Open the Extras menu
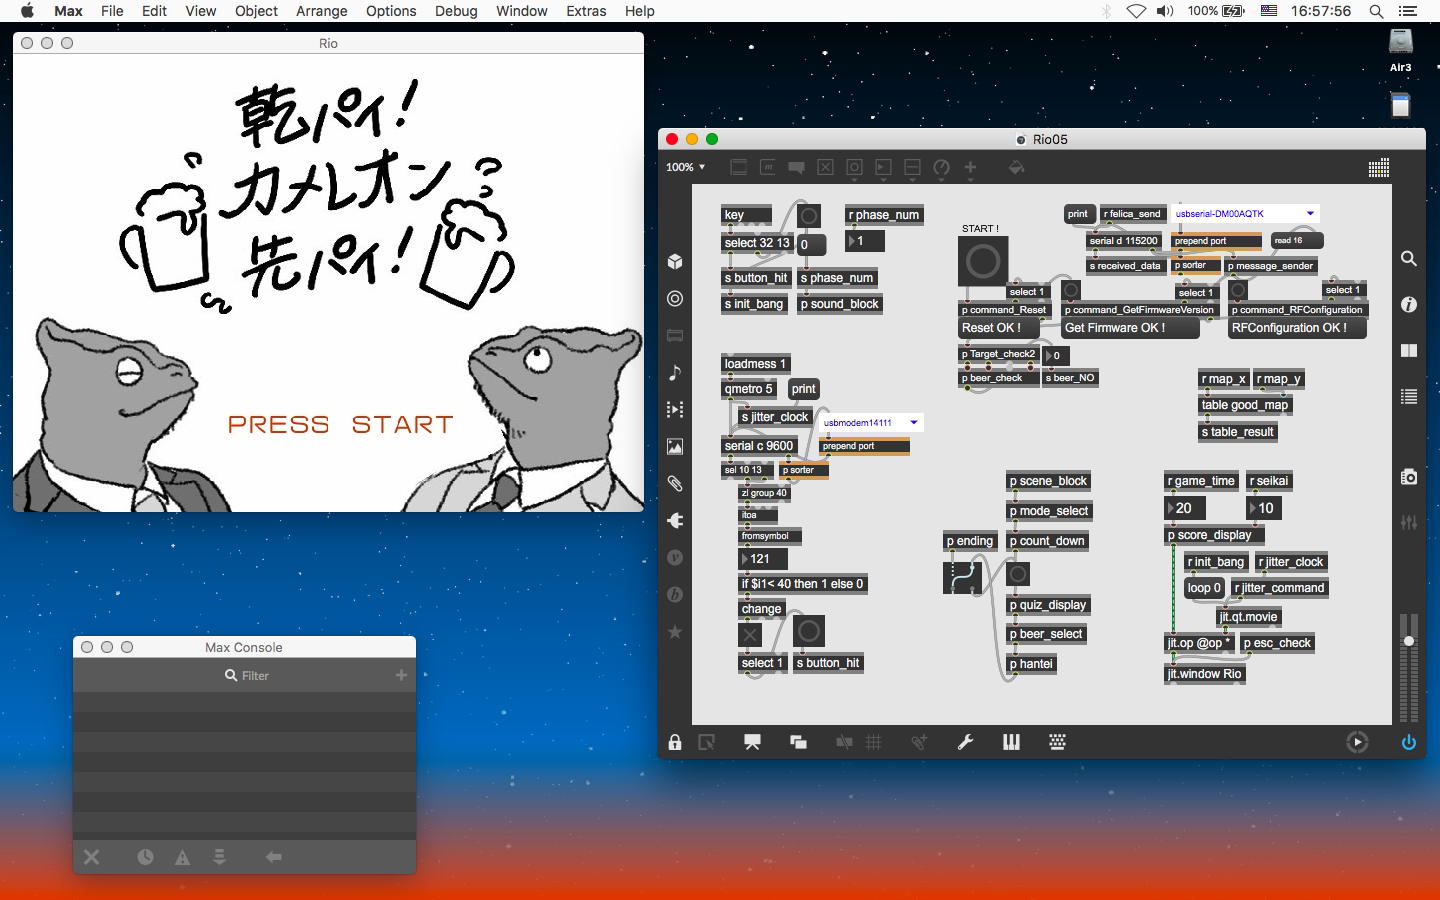1440x900 pixels. click(x=586, y=11)
